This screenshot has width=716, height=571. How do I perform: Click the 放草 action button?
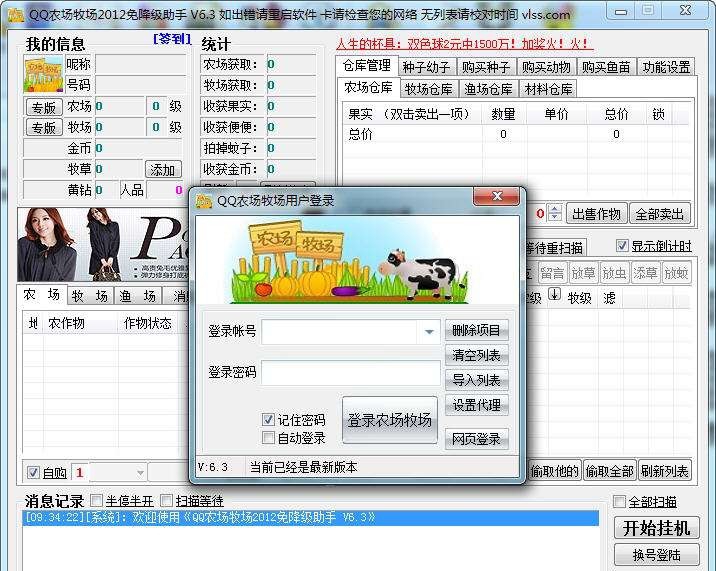tap(583, 273)
